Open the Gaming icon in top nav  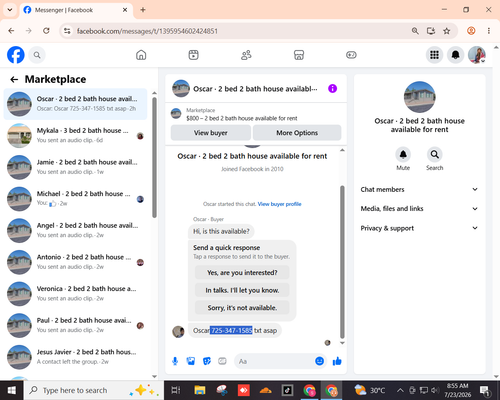(351, 55)
